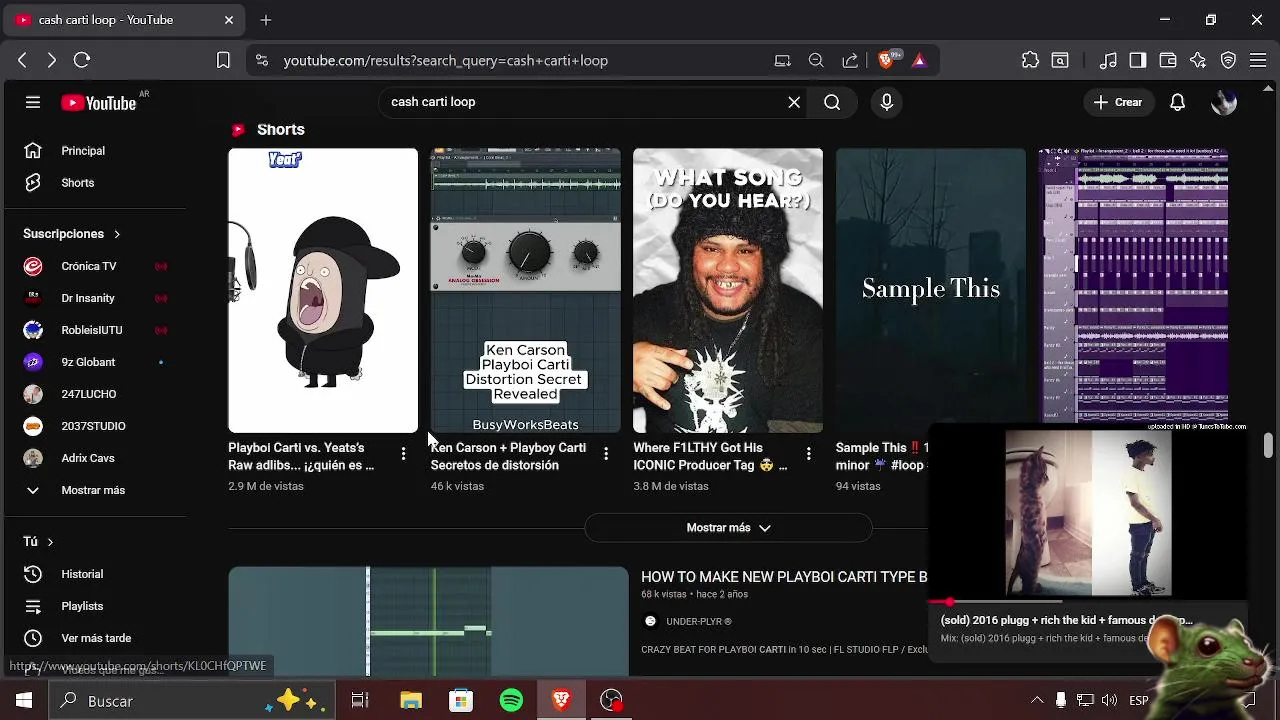This screenshot has height=720, width=1280.
Task: Clear the search text with the X
Action: pyautogui.click(x=794, y=102)
